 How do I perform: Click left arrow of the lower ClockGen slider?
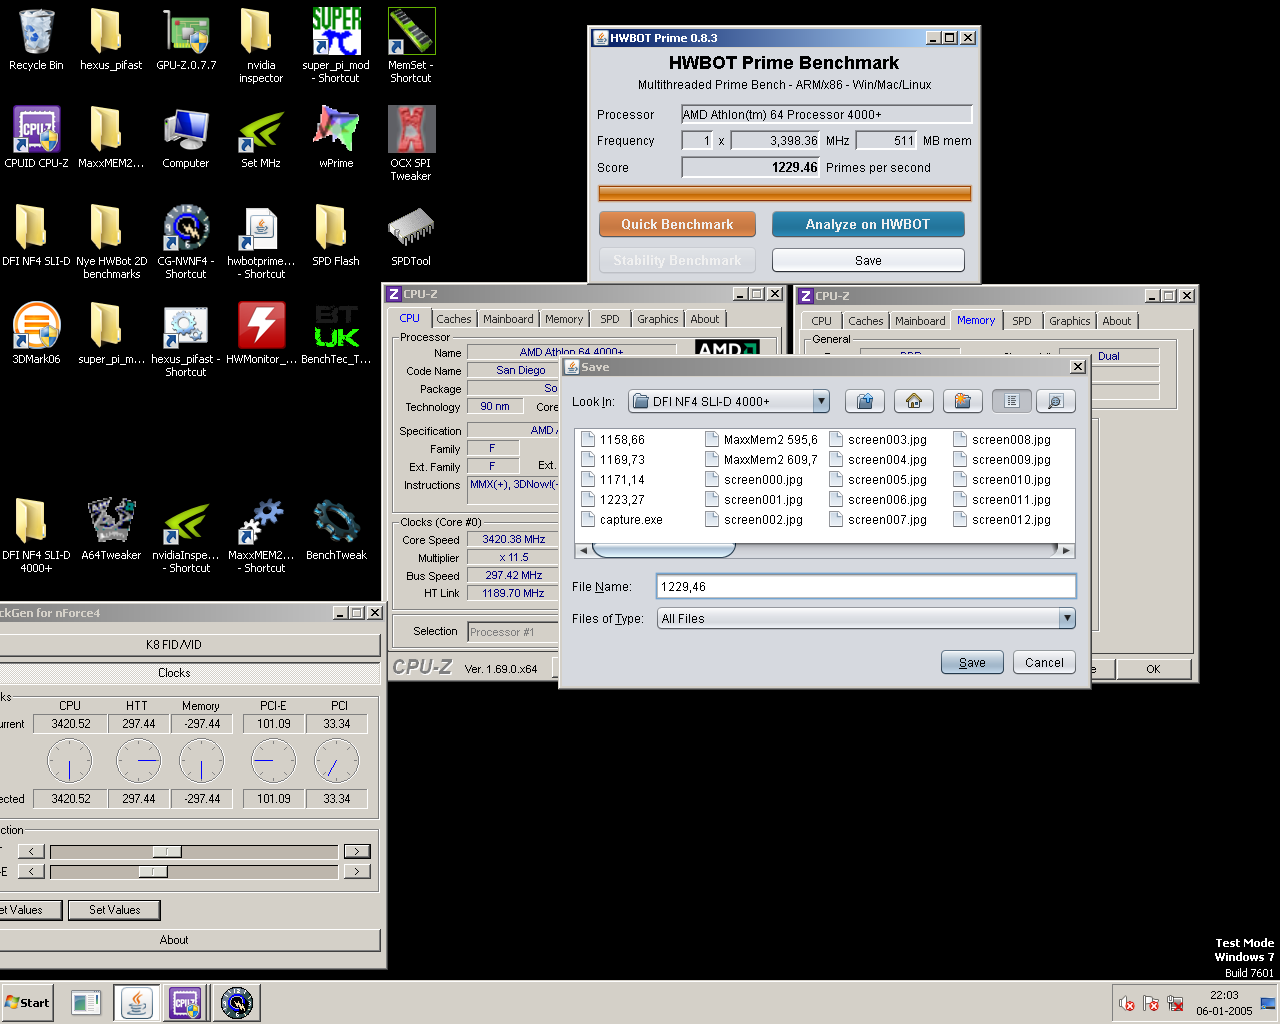point(32,872)
